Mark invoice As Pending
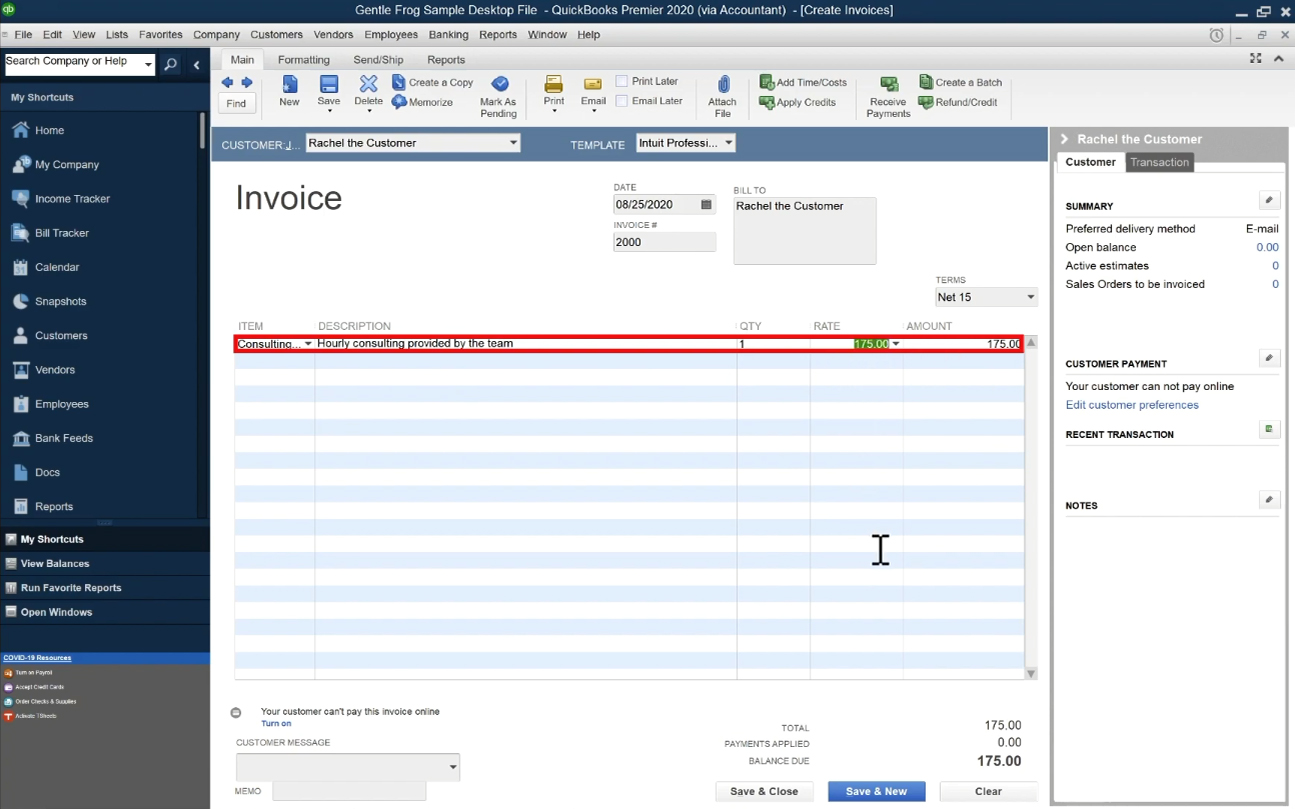 click(x=498, y=96)
